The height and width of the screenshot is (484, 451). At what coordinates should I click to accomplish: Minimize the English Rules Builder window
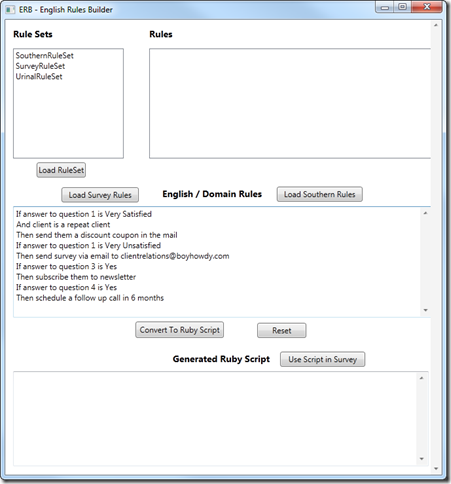385,7
